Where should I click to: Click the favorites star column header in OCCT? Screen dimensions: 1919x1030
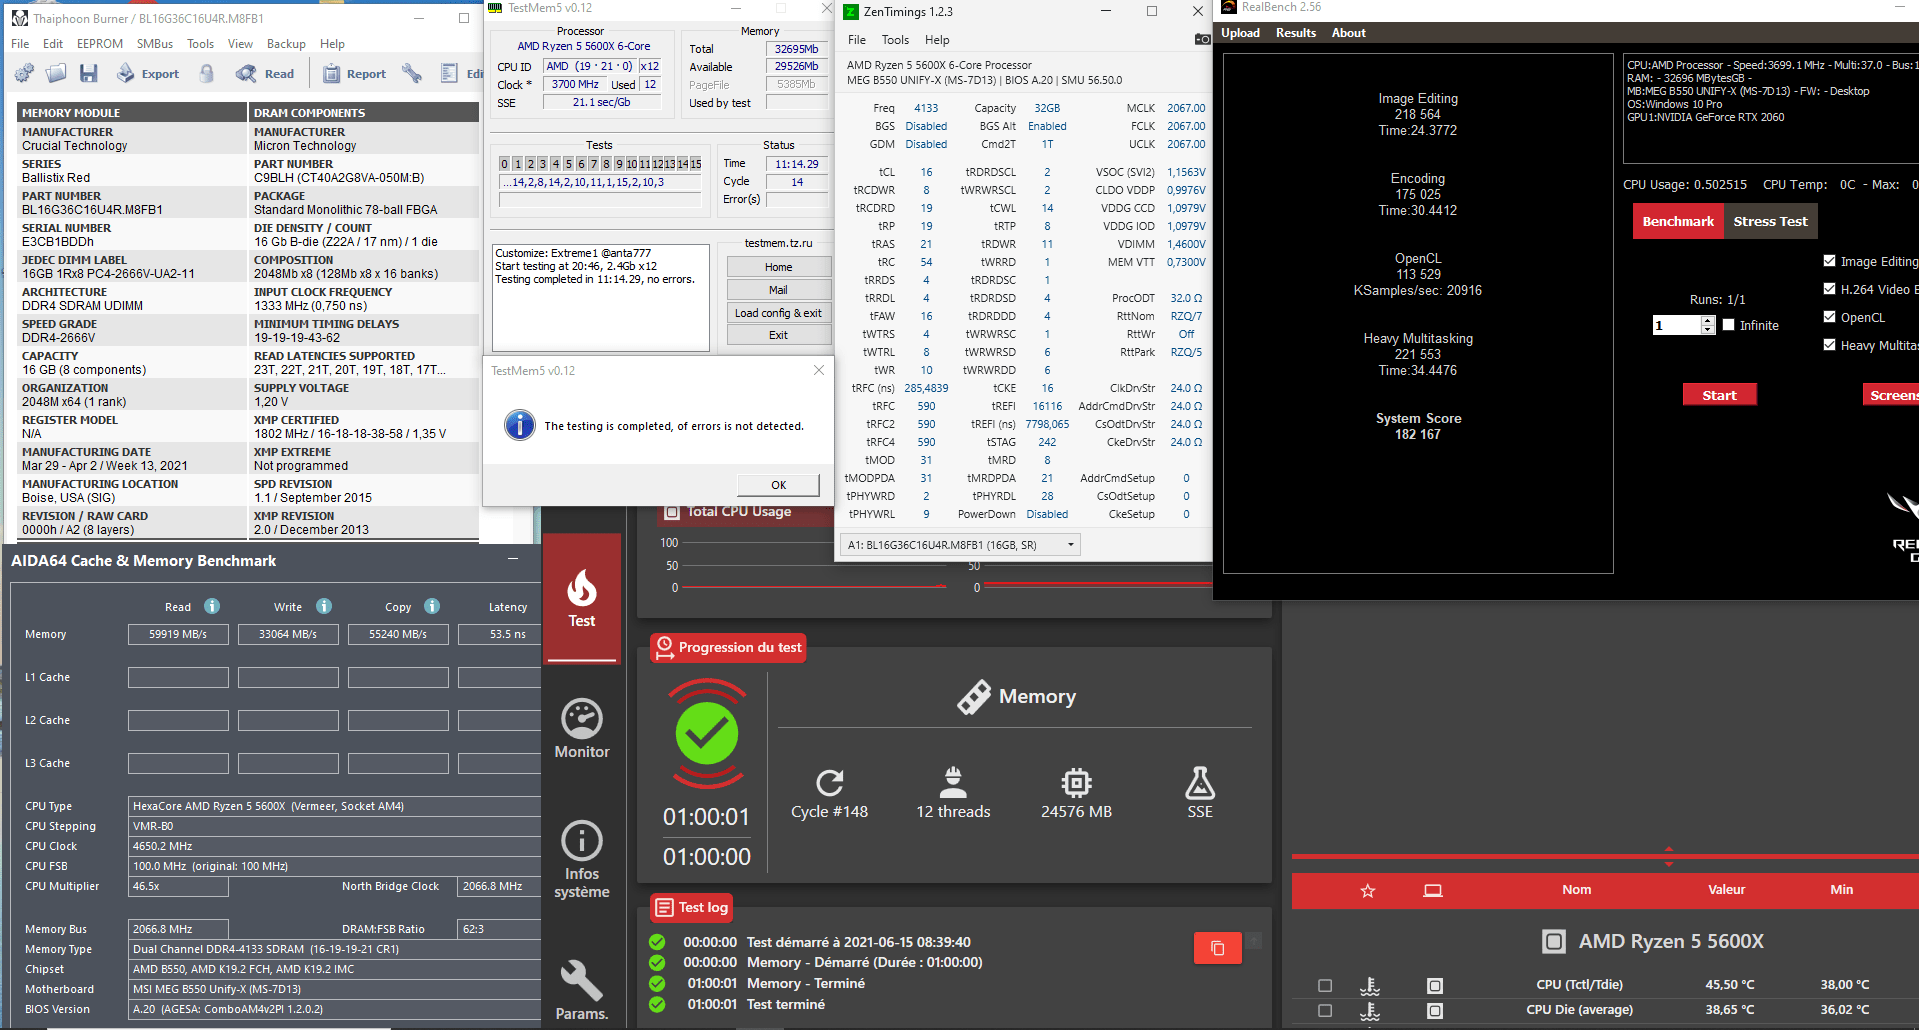pyautogui.click(x=1368, y=890)
